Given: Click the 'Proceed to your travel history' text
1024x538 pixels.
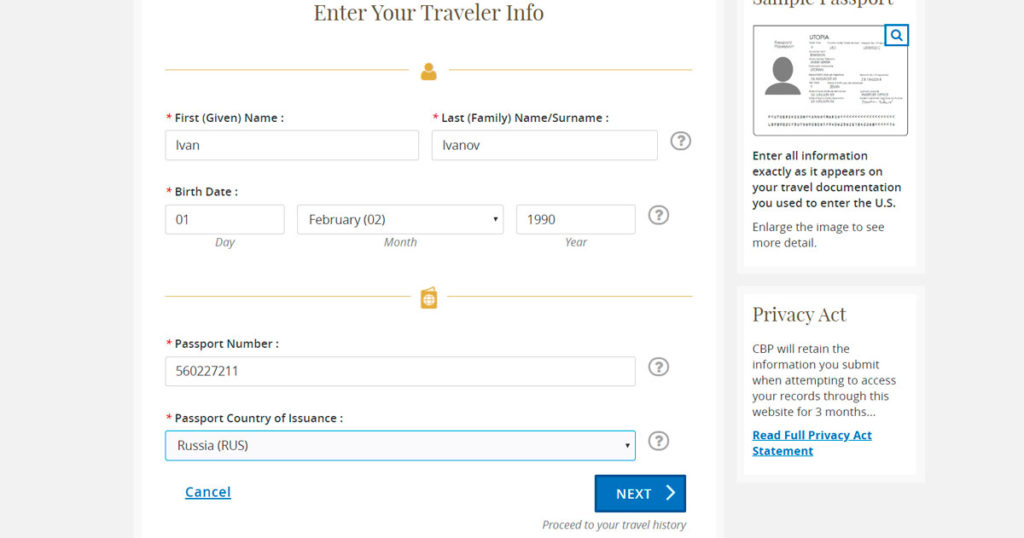Looking at the screenshot, I should pyautogui.click(x=614, y=525).
